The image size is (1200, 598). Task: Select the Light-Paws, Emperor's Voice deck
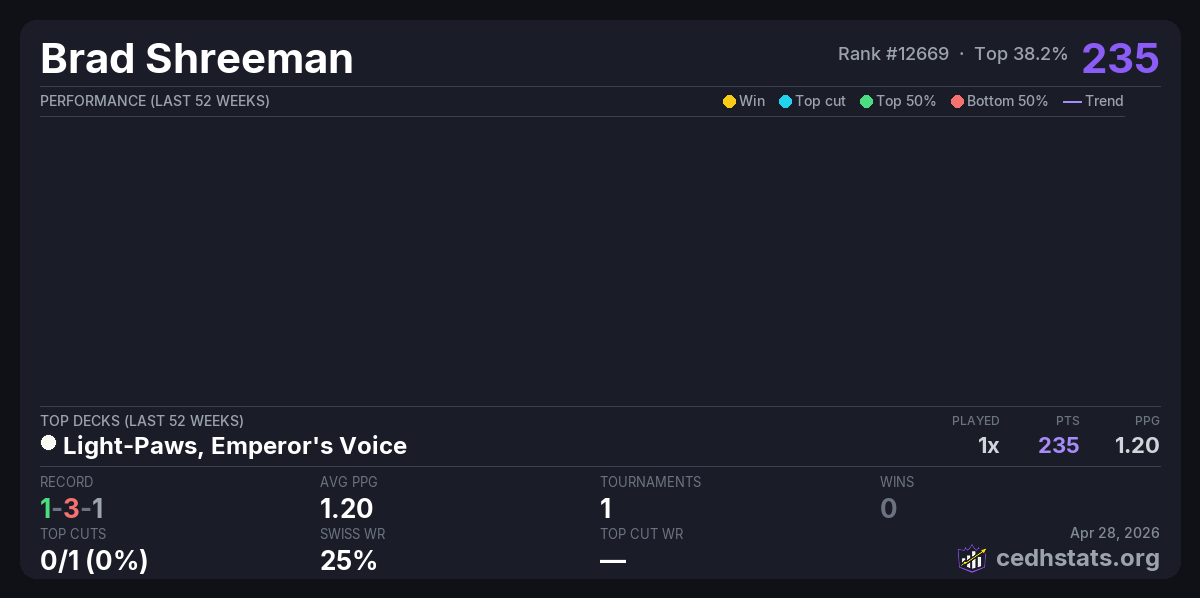point(234,445)
